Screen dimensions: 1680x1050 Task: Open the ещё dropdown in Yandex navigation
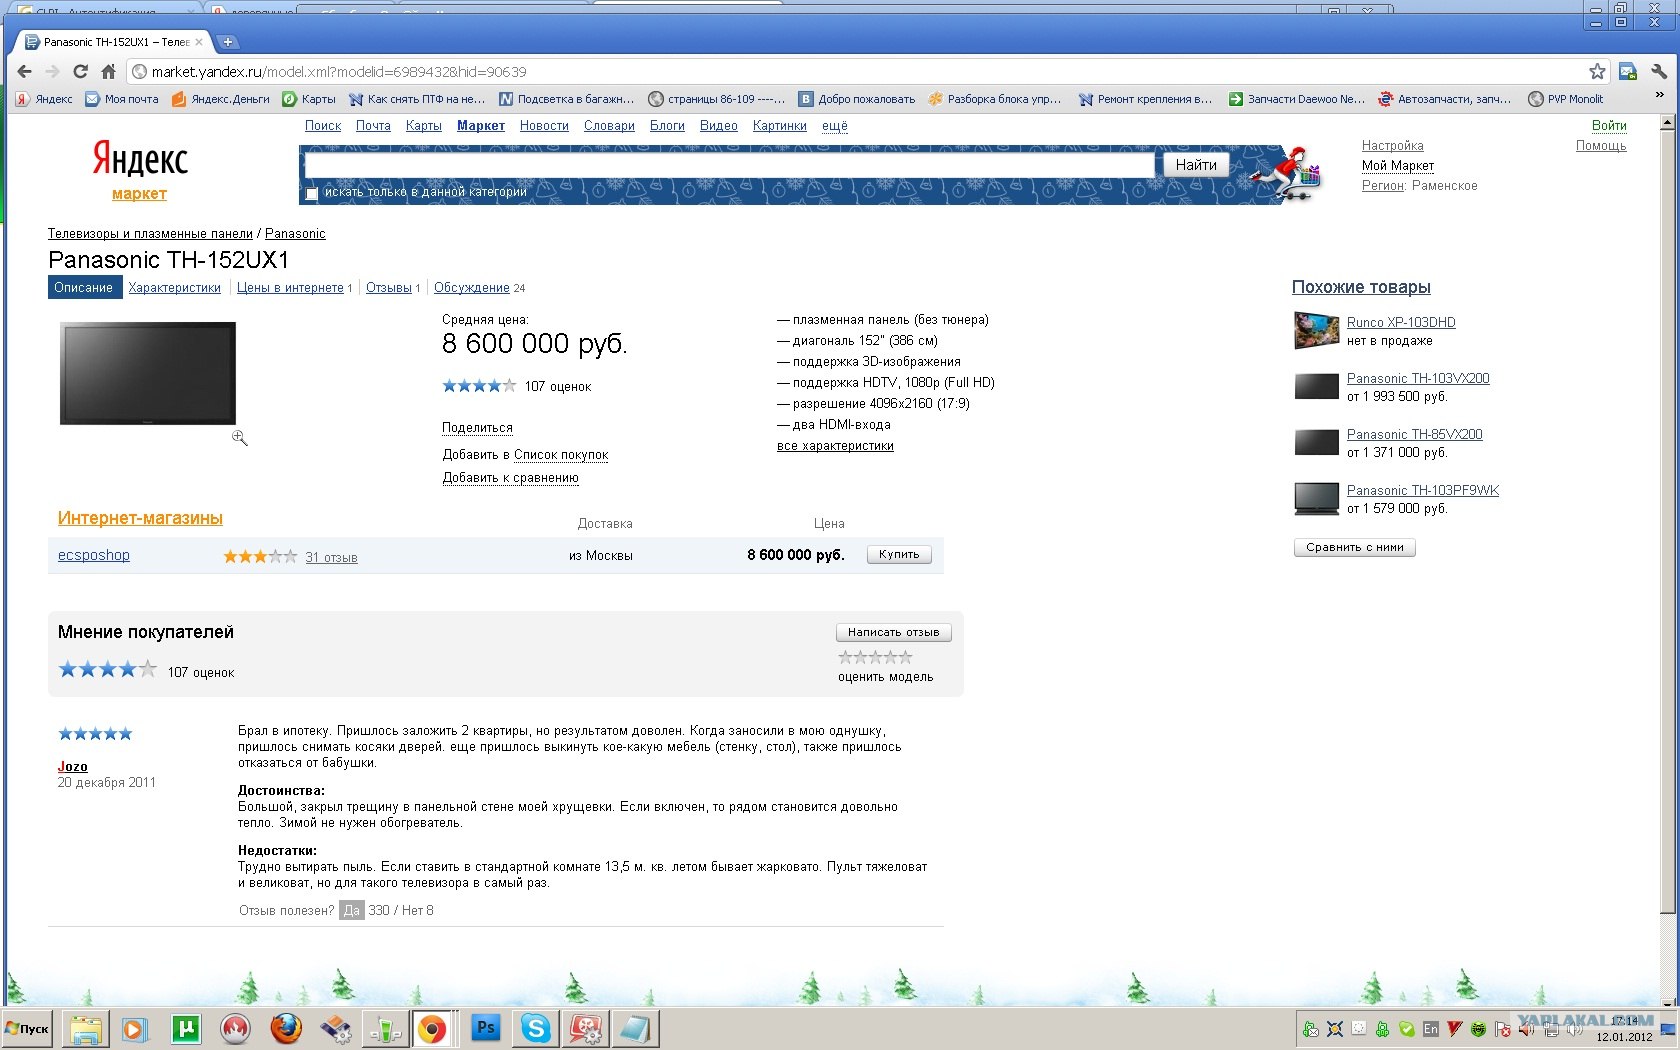834,126
